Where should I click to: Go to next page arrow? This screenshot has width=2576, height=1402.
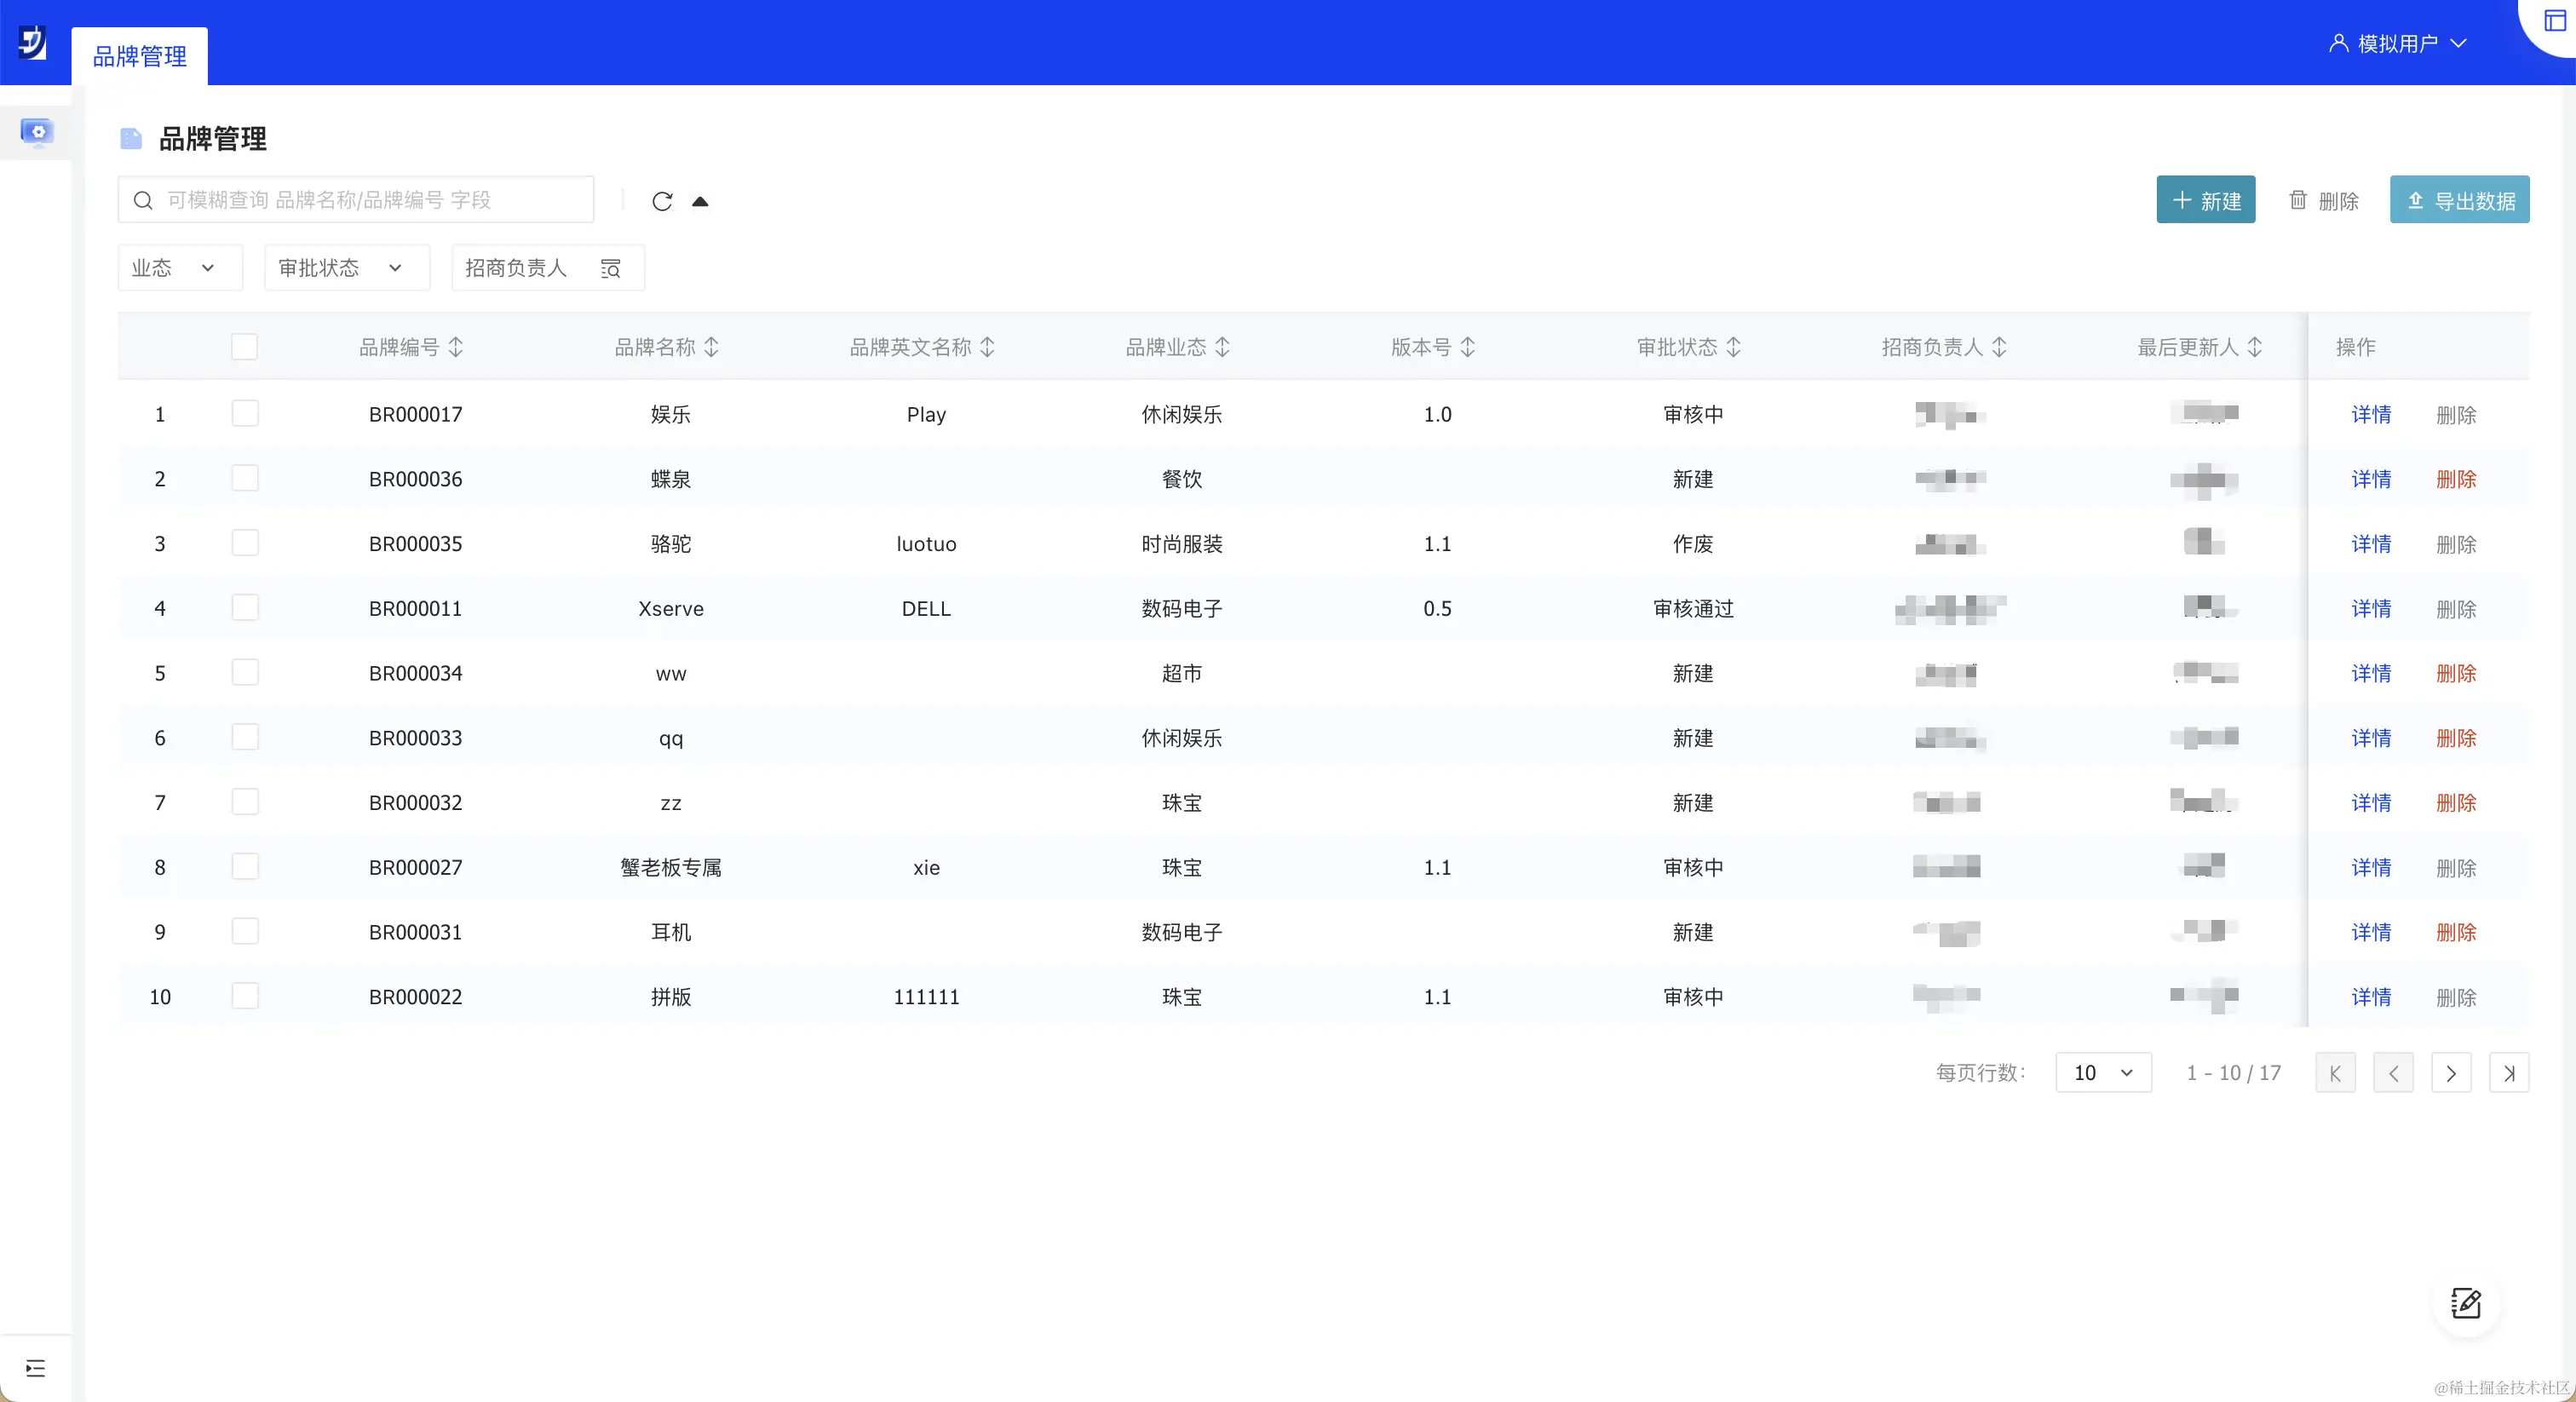(2450, 1073)
